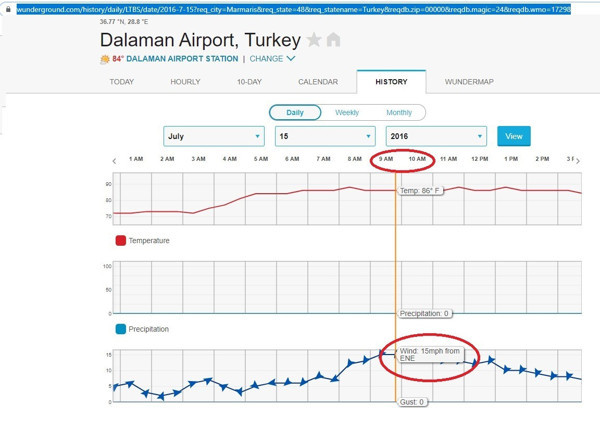
Task: Click the CHANGE link
Action: click(x=266, y=59)
